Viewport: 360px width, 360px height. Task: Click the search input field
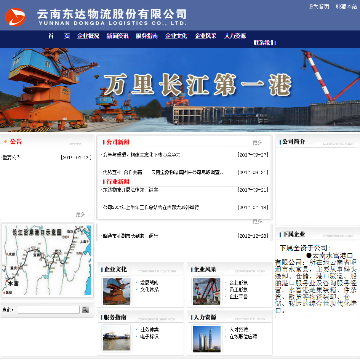tap(49, 310)
